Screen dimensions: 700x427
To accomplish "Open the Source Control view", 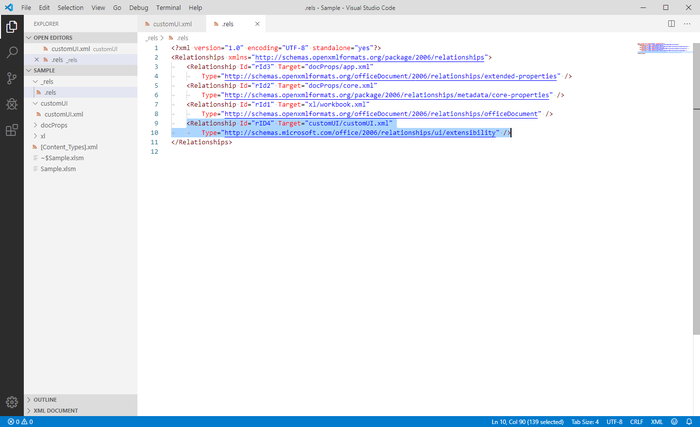I will tap(12, 77).
